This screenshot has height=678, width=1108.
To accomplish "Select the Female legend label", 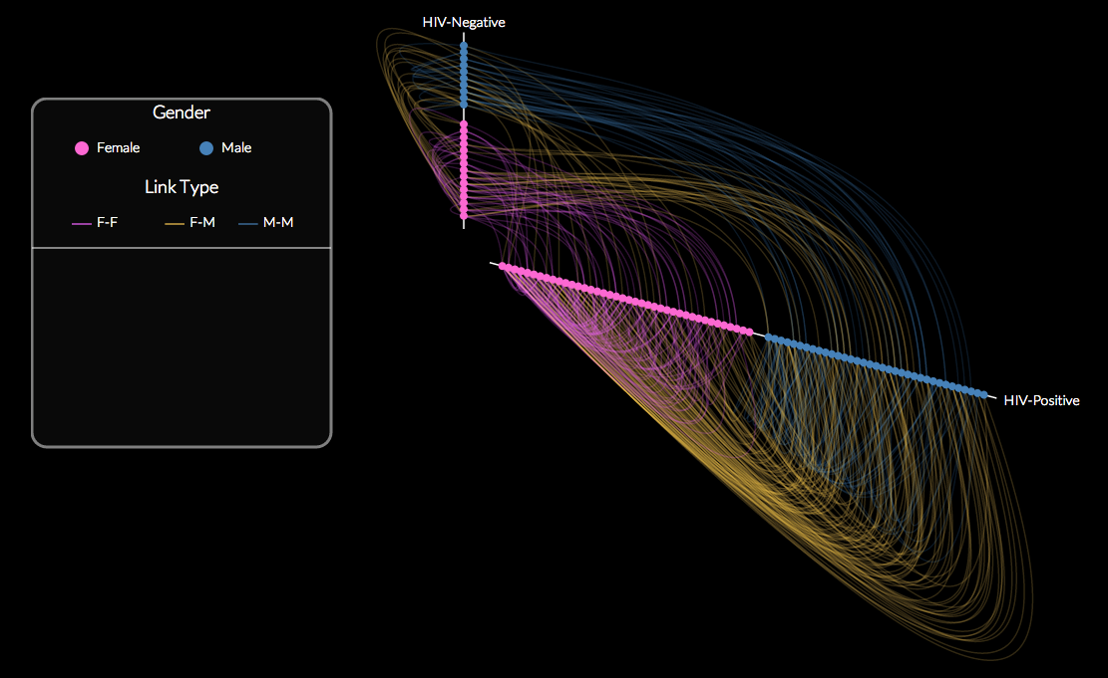I will click(x=118, y=148).
